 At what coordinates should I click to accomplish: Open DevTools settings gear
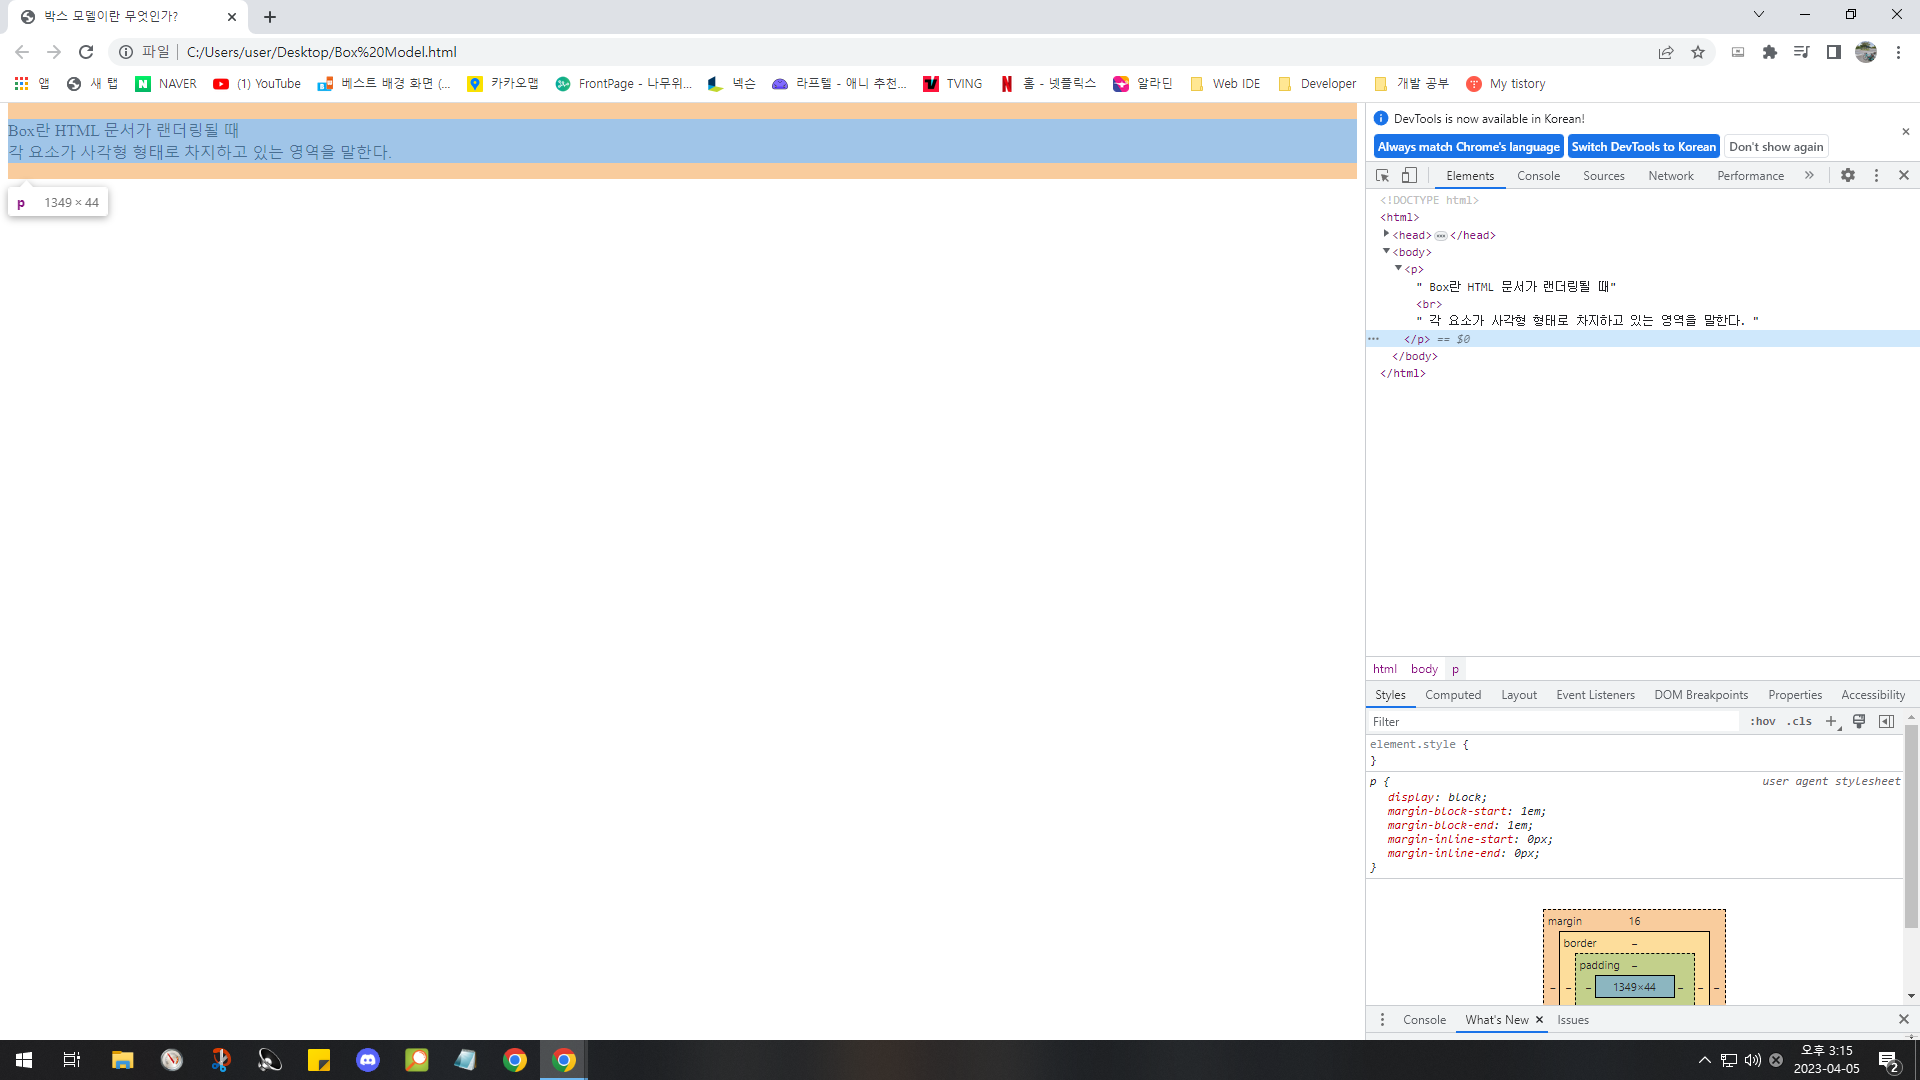tap(1848, 175)
